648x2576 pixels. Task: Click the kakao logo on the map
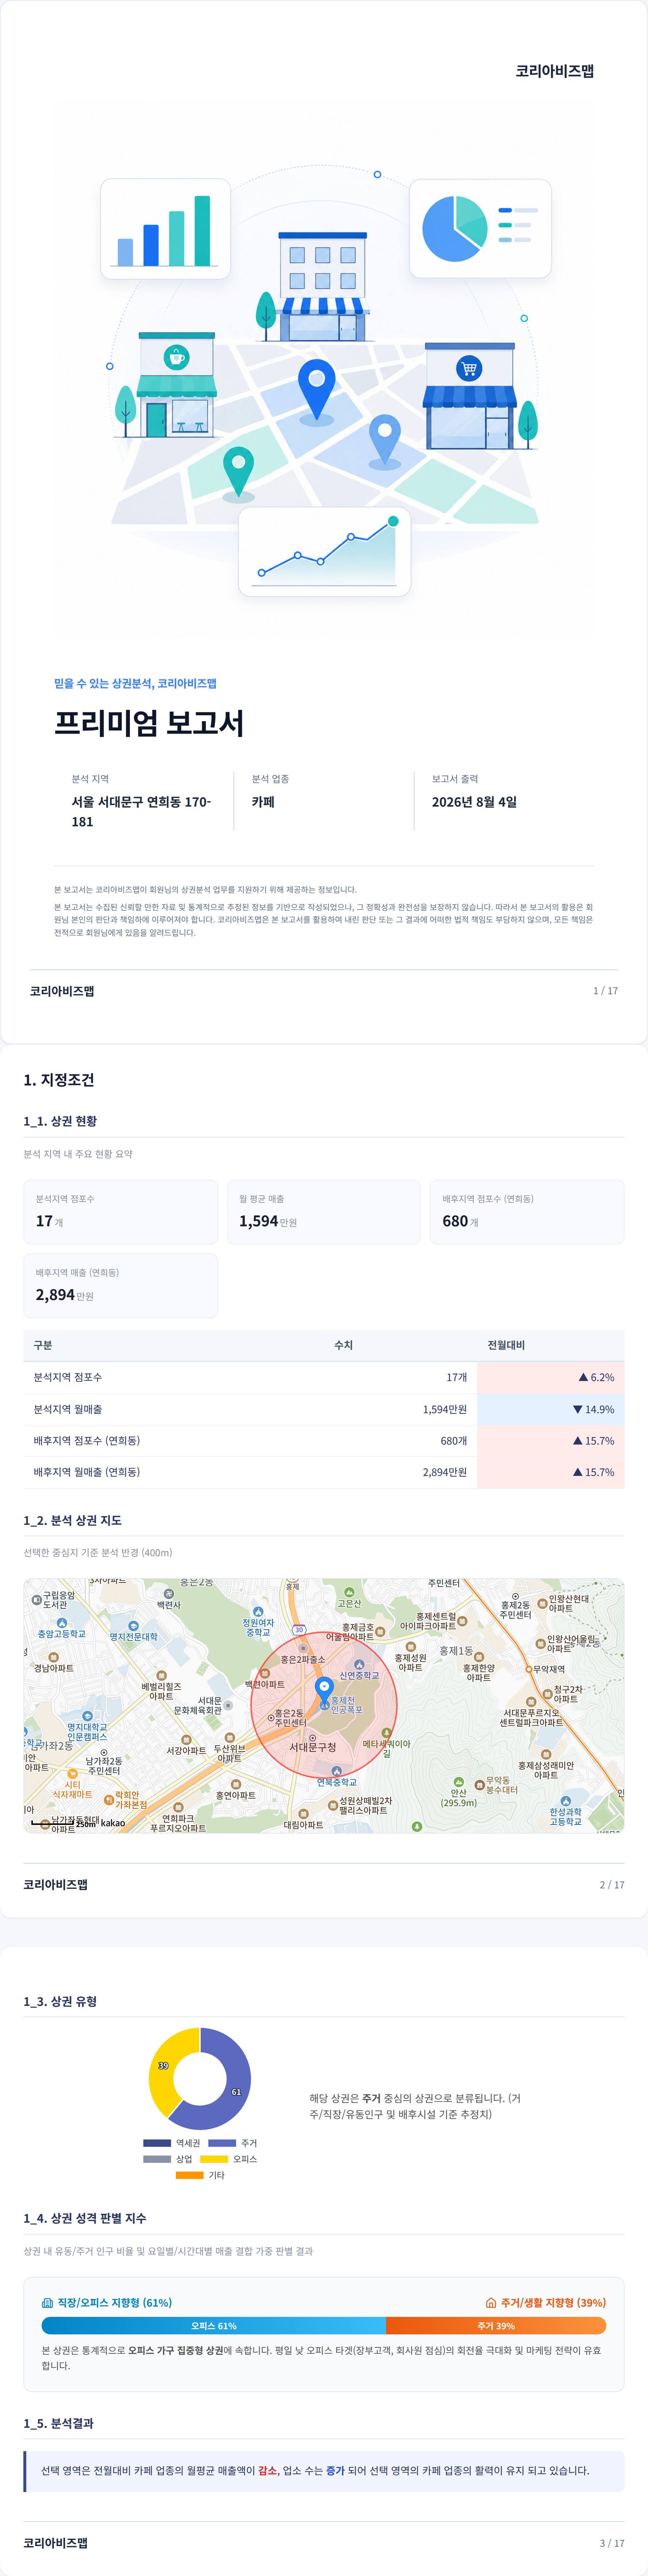click(113, 1823)
